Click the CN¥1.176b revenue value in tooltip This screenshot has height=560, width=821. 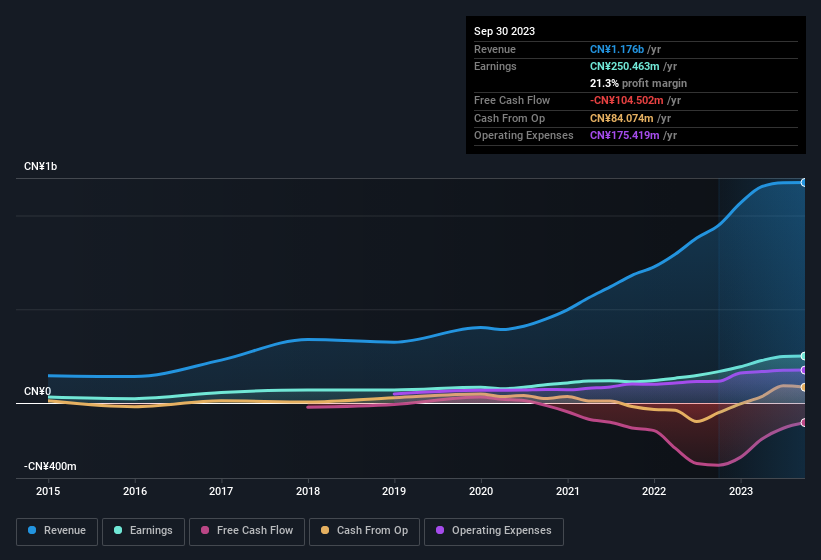click(x=617, y=49)
